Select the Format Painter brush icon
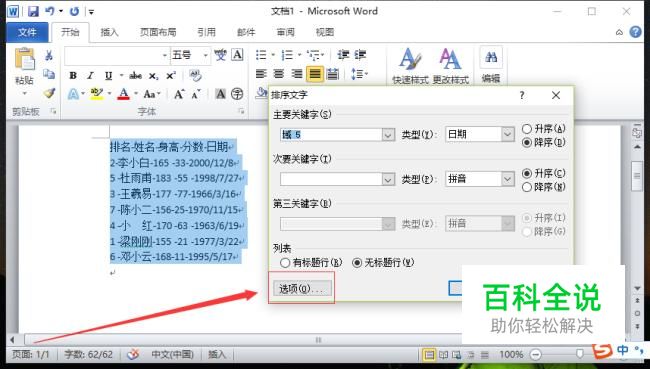Screen dimensions: 650x369 point(49,93)
